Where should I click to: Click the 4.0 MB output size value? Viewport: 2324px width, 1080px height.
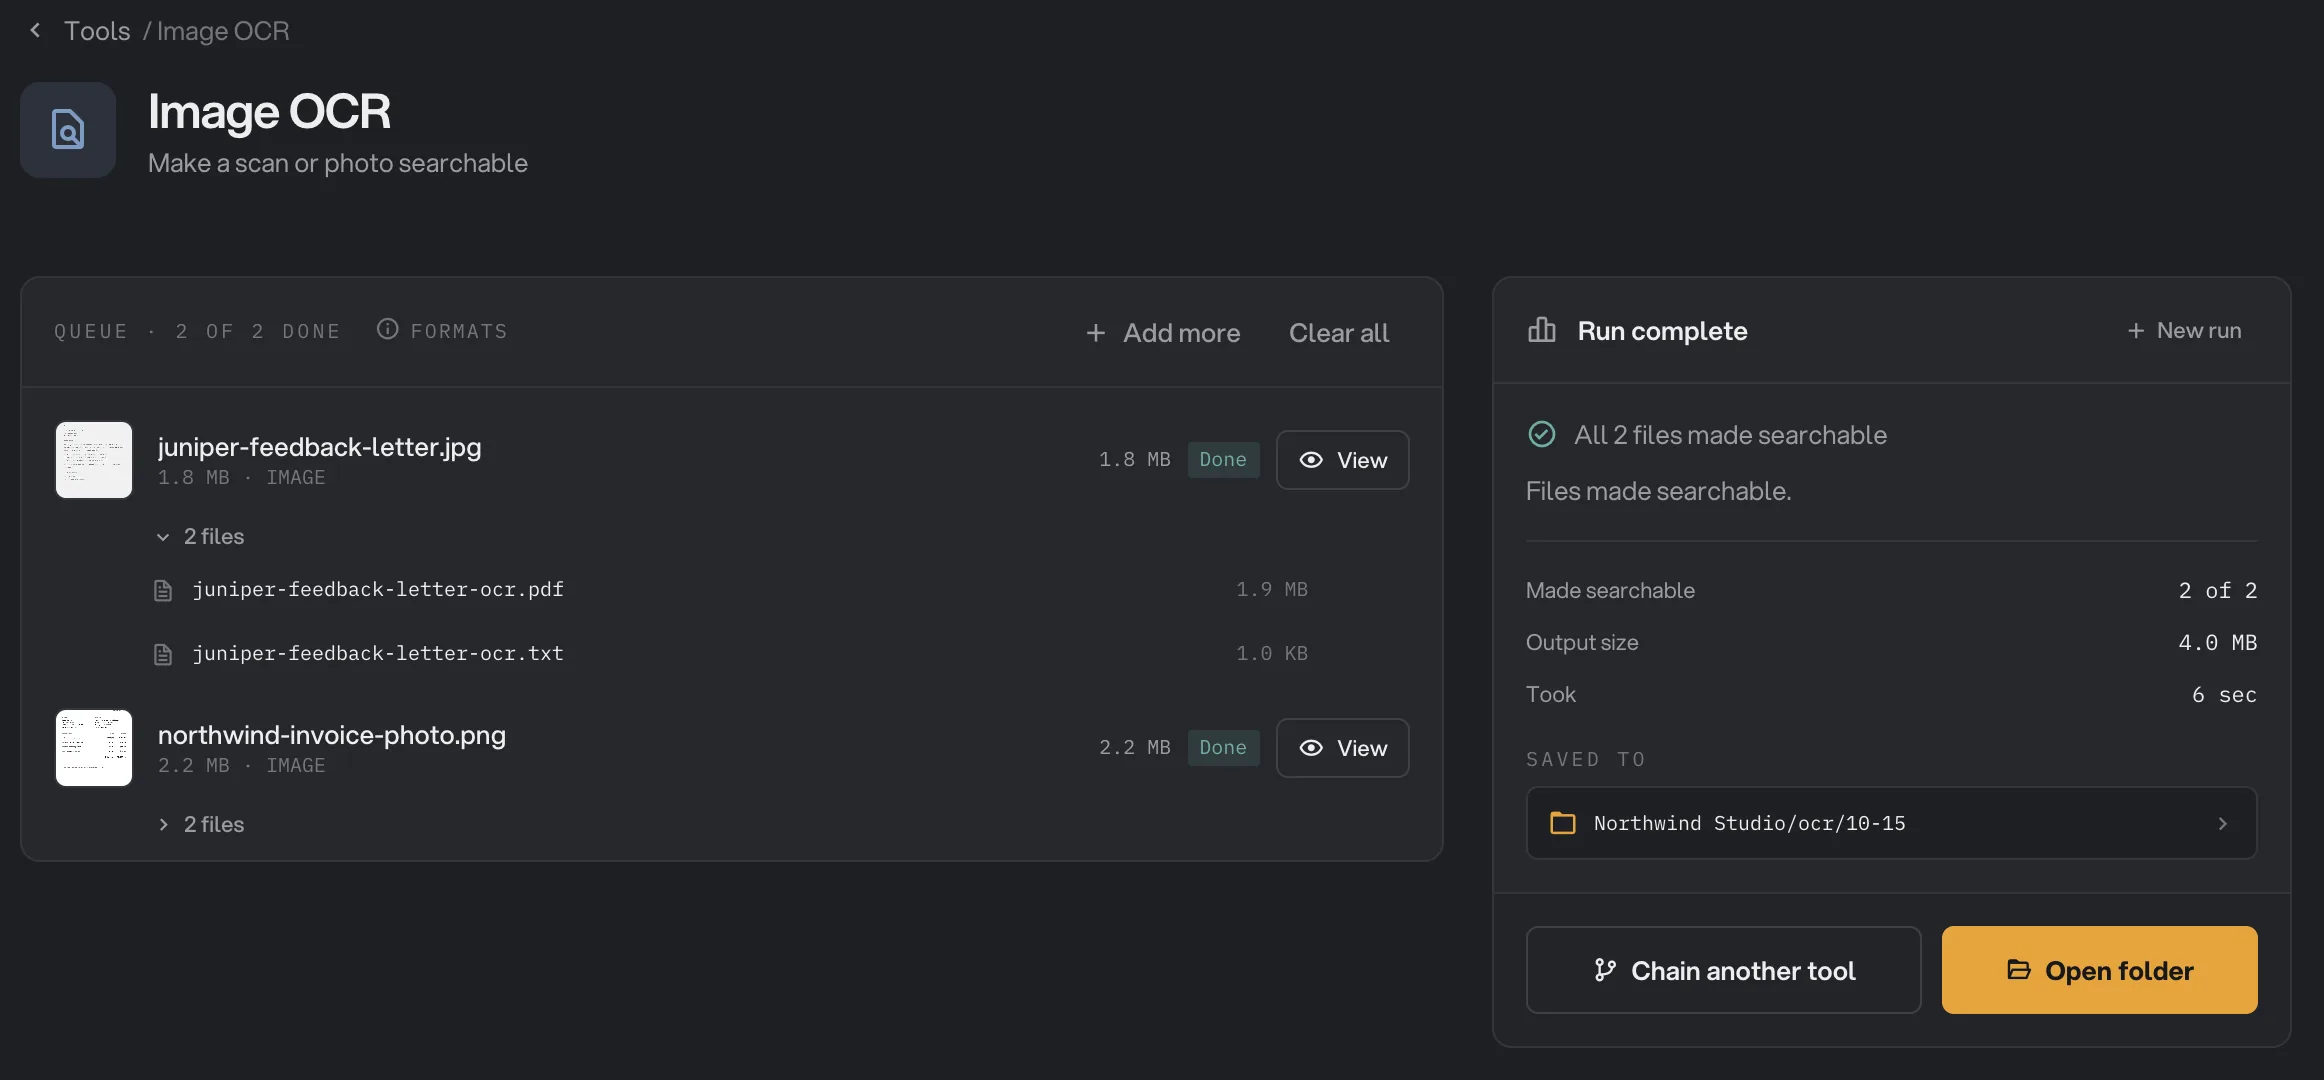(x=2218, y=643)
